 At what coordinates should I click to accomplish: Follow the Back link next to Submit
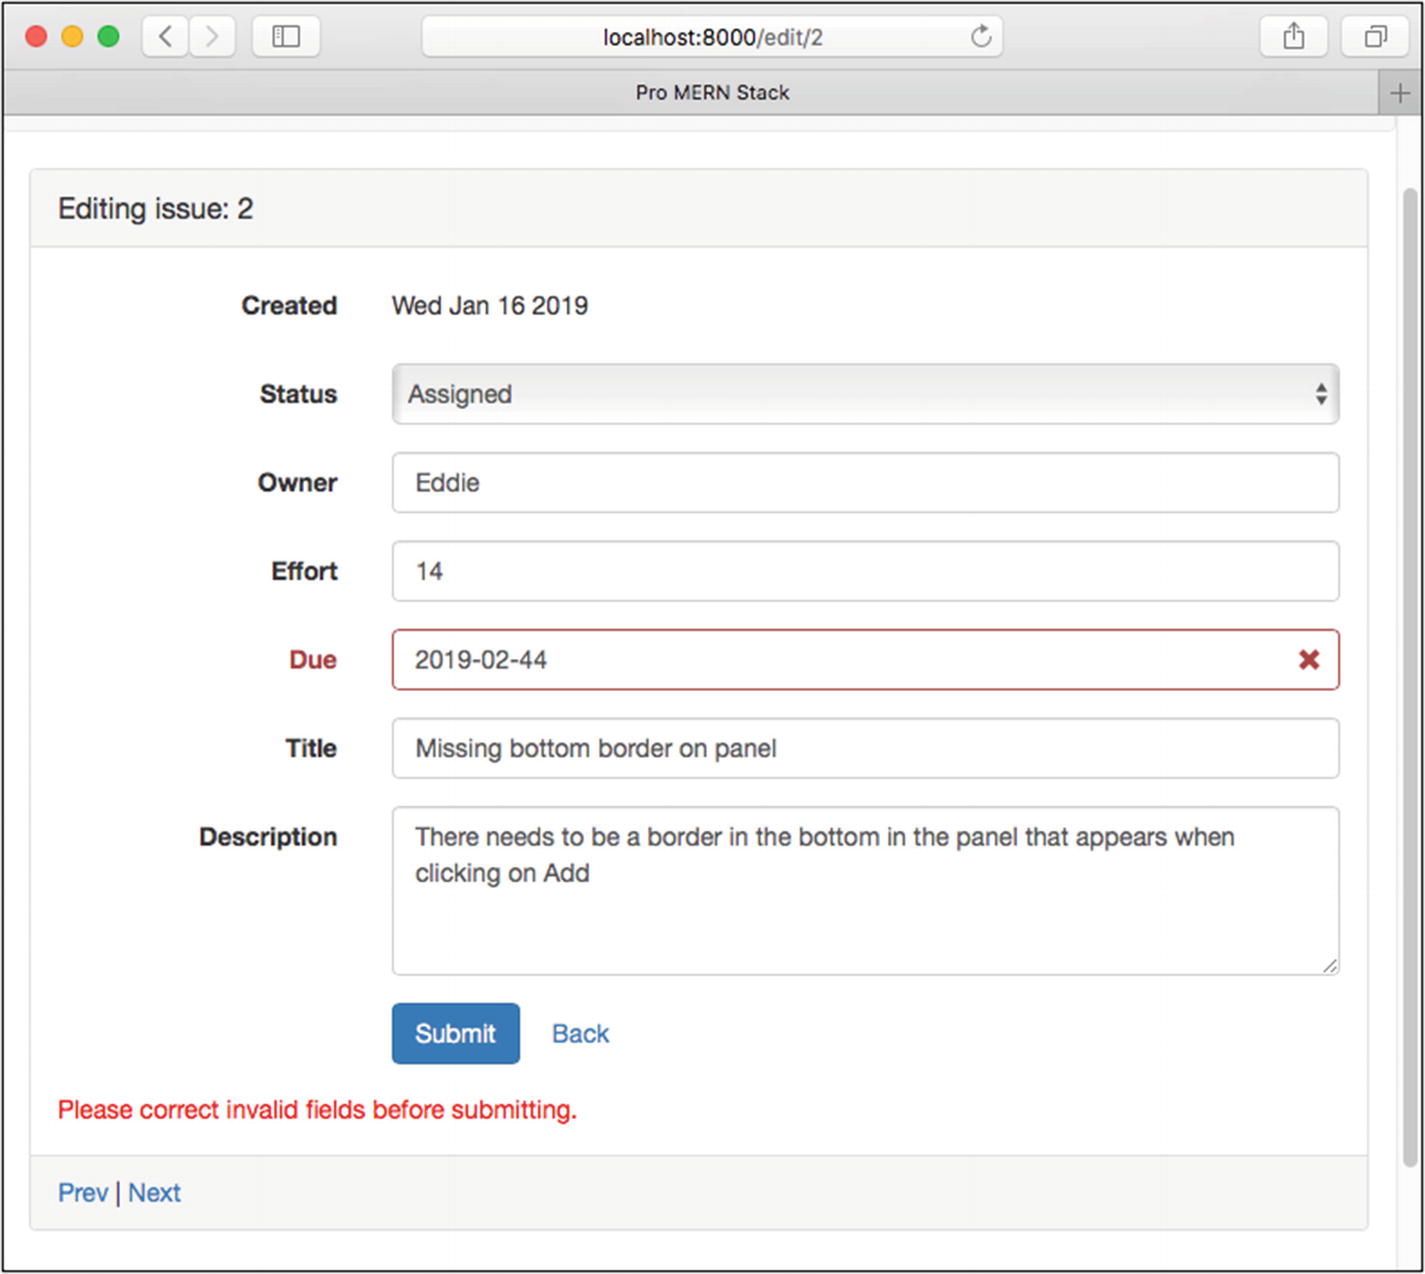click(x=580, y=1034)
